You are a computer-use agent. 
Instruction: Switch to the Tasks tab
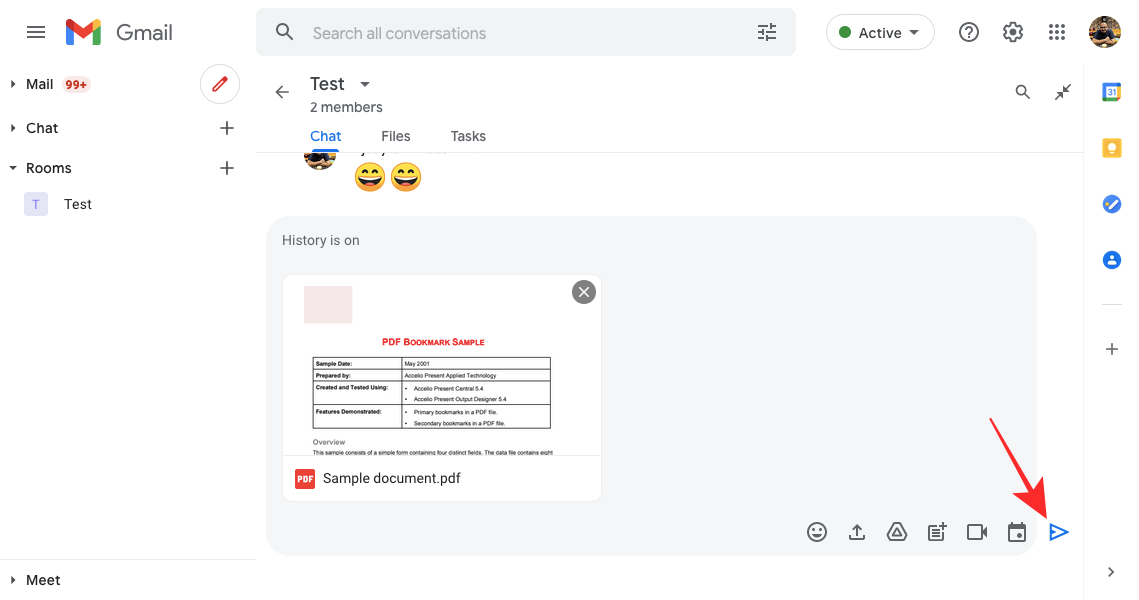tap(468, 136)
